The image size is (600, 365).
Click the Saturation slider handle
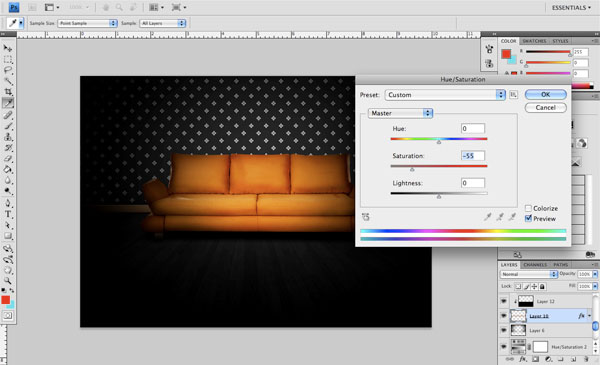(412, 169)
